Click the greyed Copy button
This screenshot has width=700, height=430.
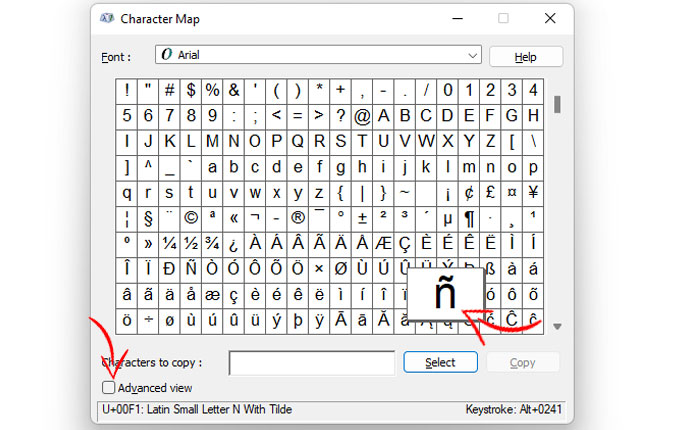pos(522,362)
